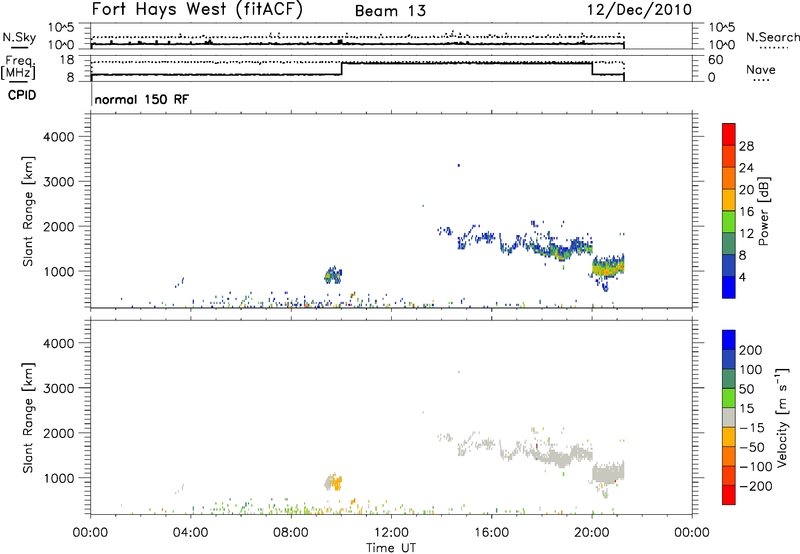
Task: Pick the Velocity segment between -50 and -100
Action: click(729, 456)
